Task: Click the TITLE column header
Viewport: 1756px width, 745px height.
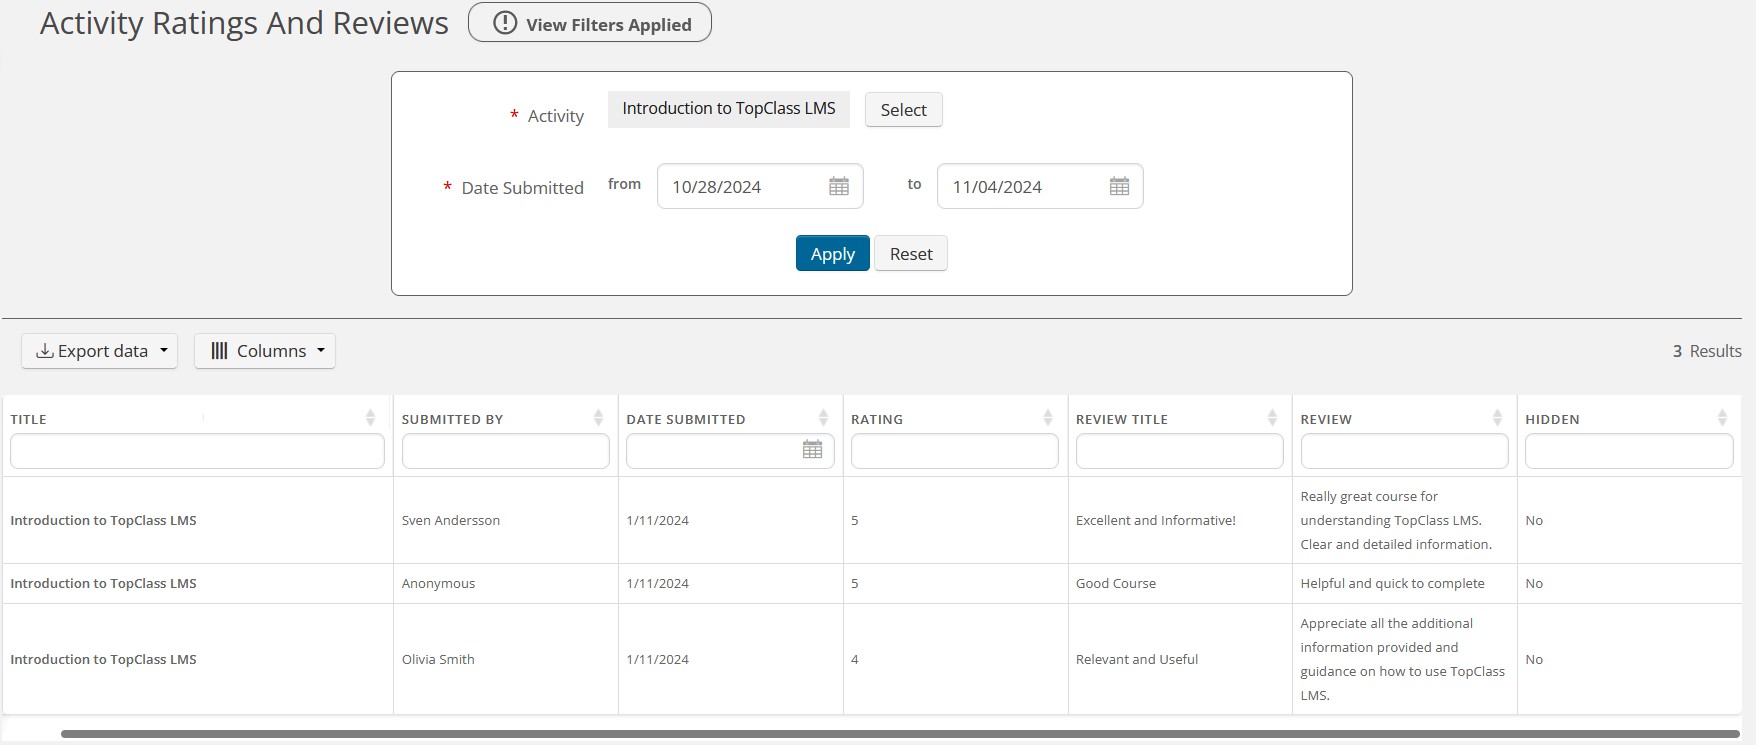Action: point(28,420)
